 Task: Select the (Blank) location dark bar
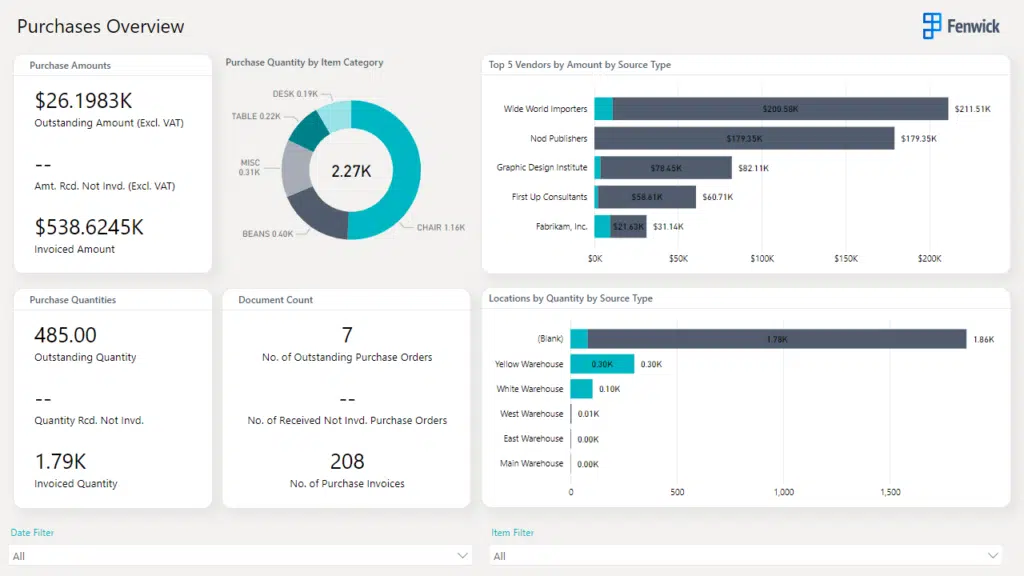point(776,339)
